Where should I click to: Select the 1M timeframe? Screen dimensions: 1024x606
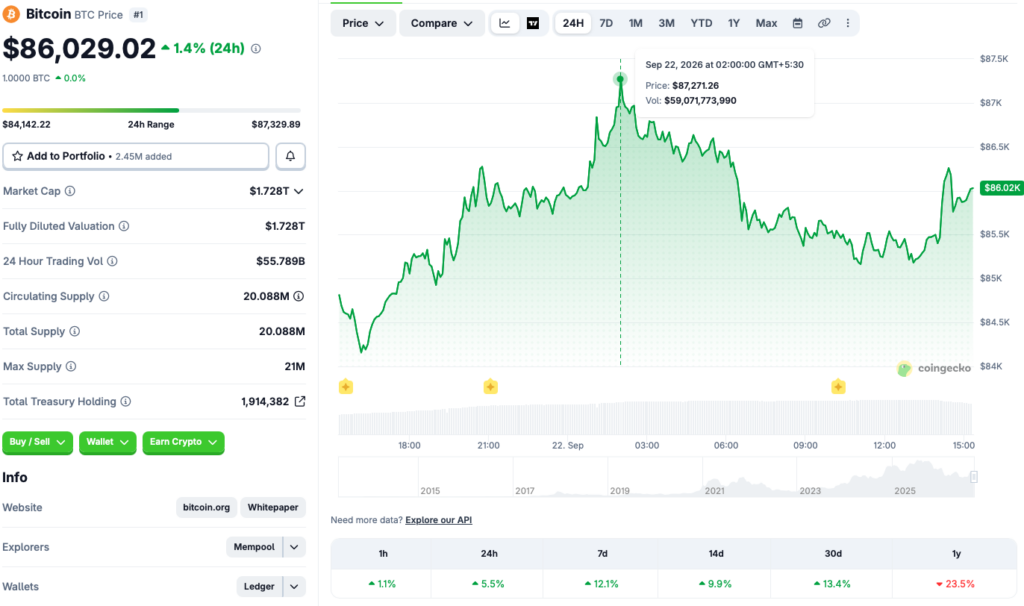tap(635, 24)
